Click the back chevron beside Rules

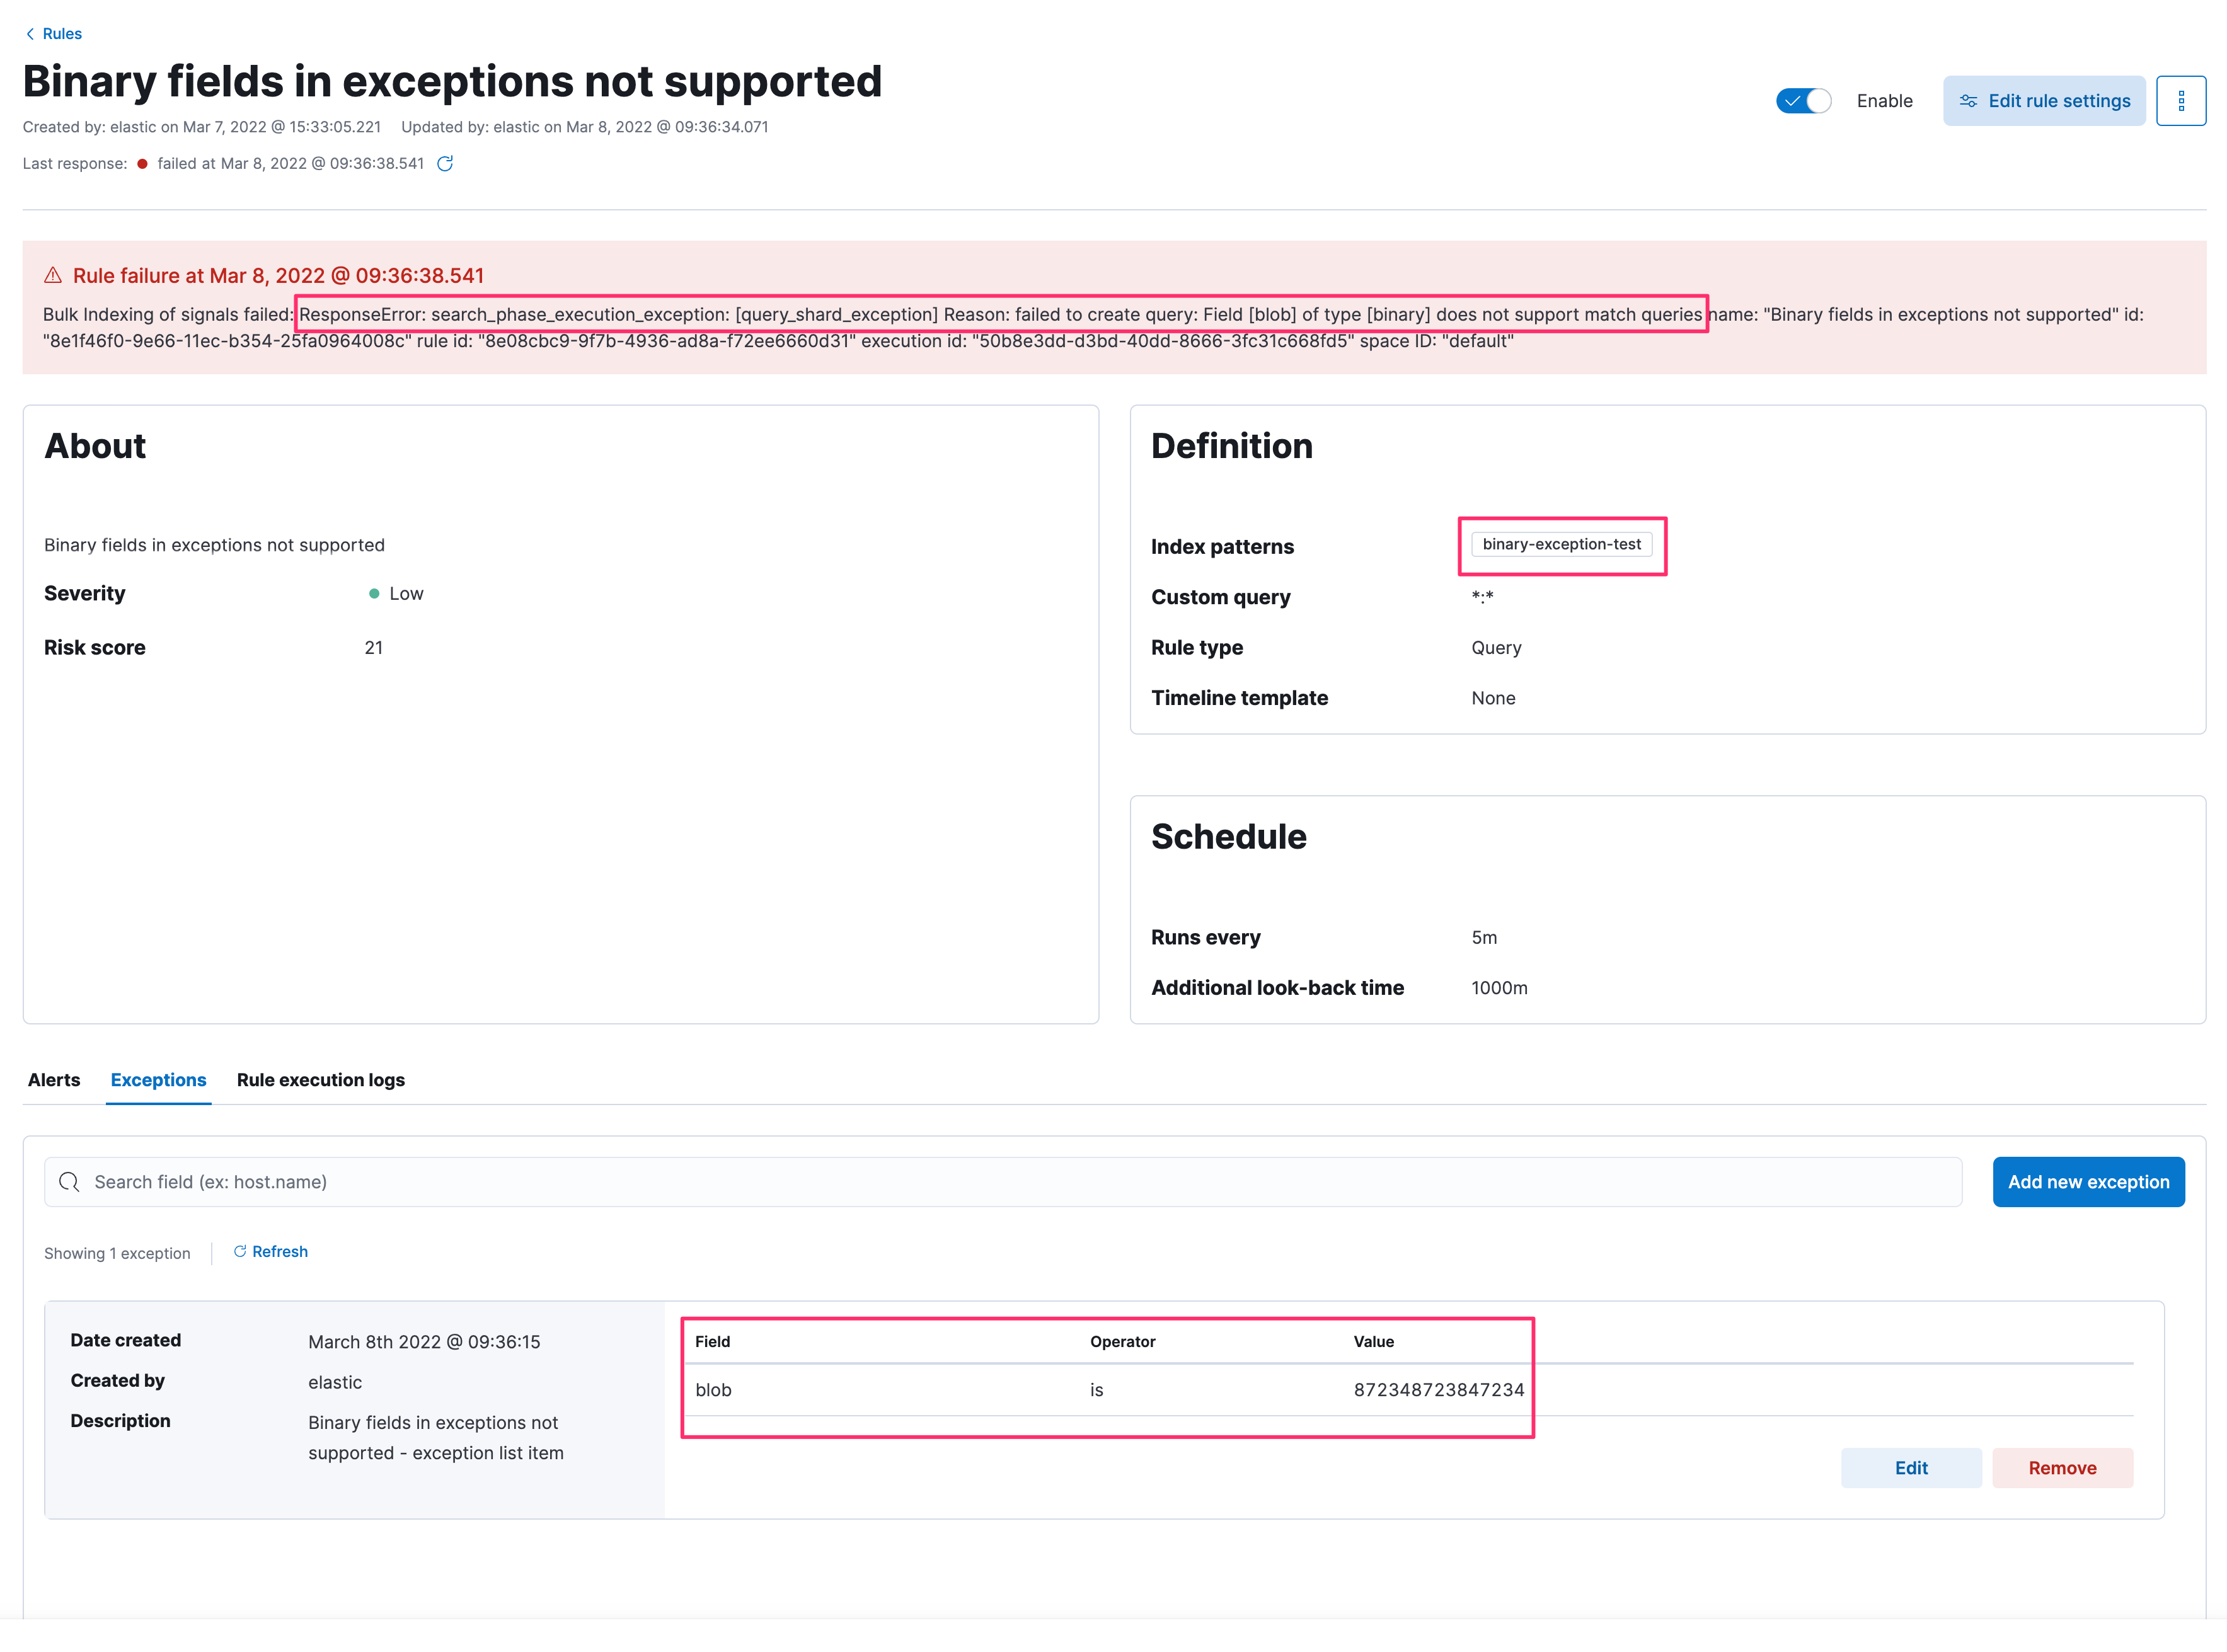point(30,33)
